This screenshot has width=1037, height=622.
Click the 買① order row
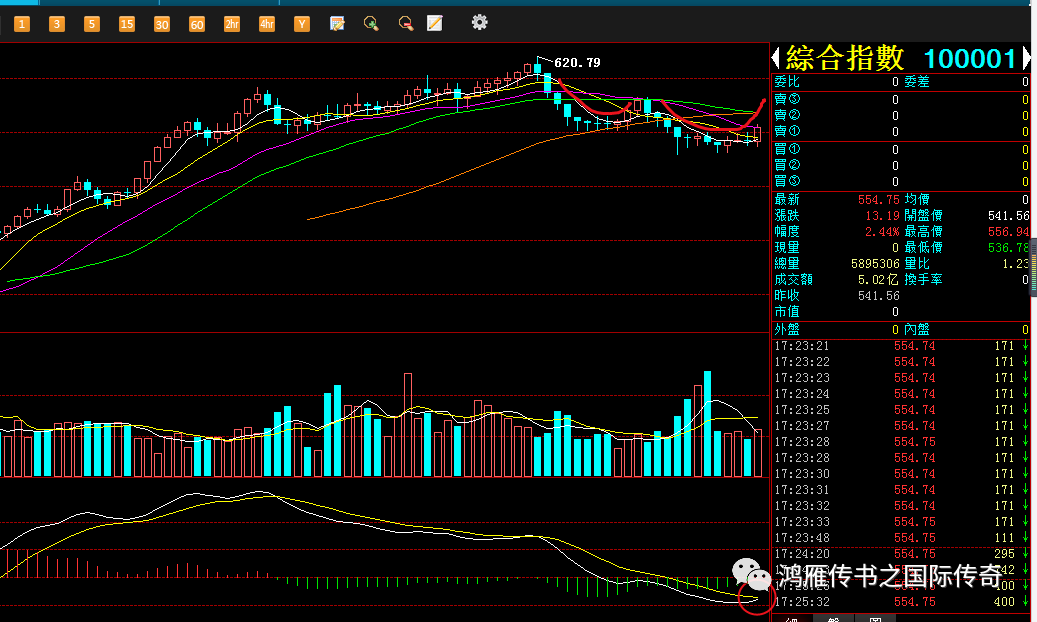point(901,150)
